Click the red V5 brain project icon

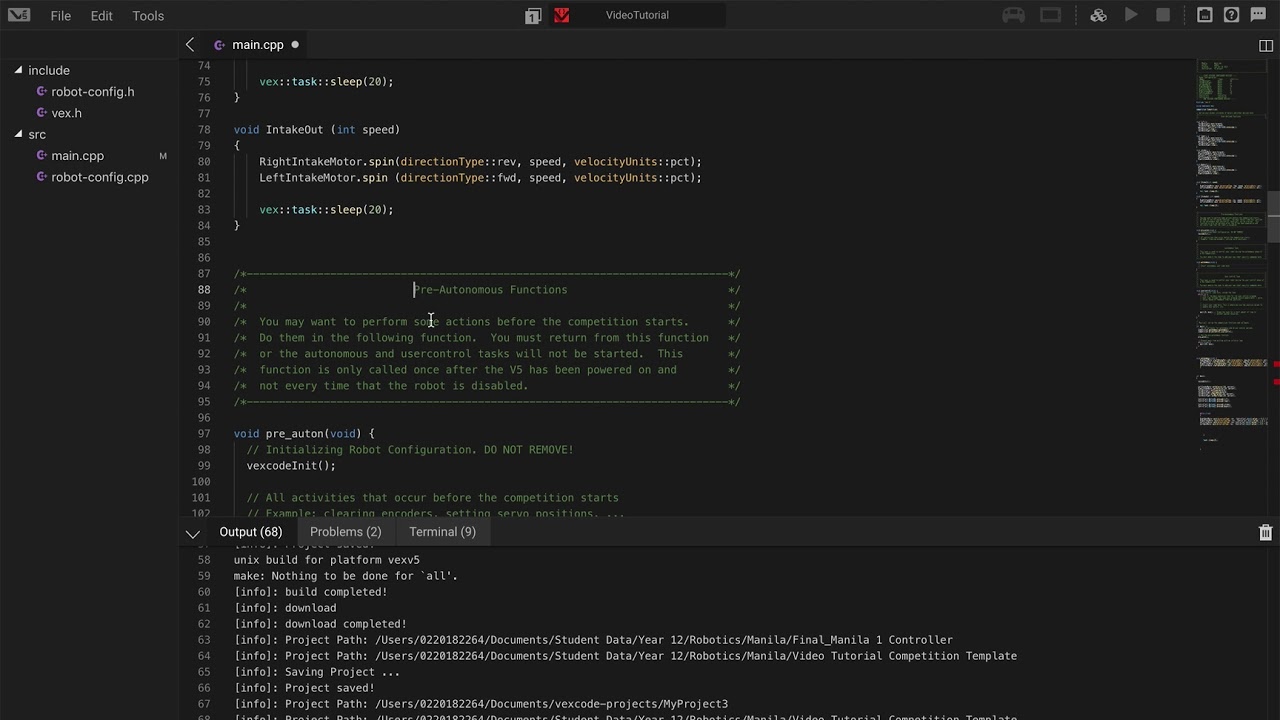pos(561,15)
